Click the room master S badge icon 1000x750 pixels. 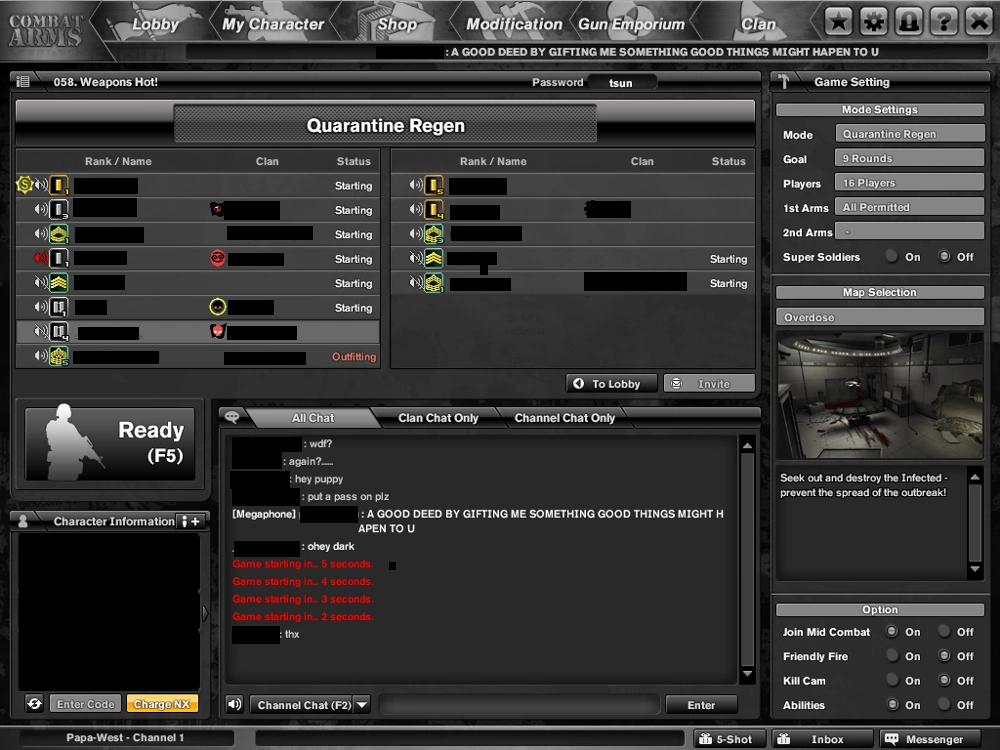(x=24, y=185)
